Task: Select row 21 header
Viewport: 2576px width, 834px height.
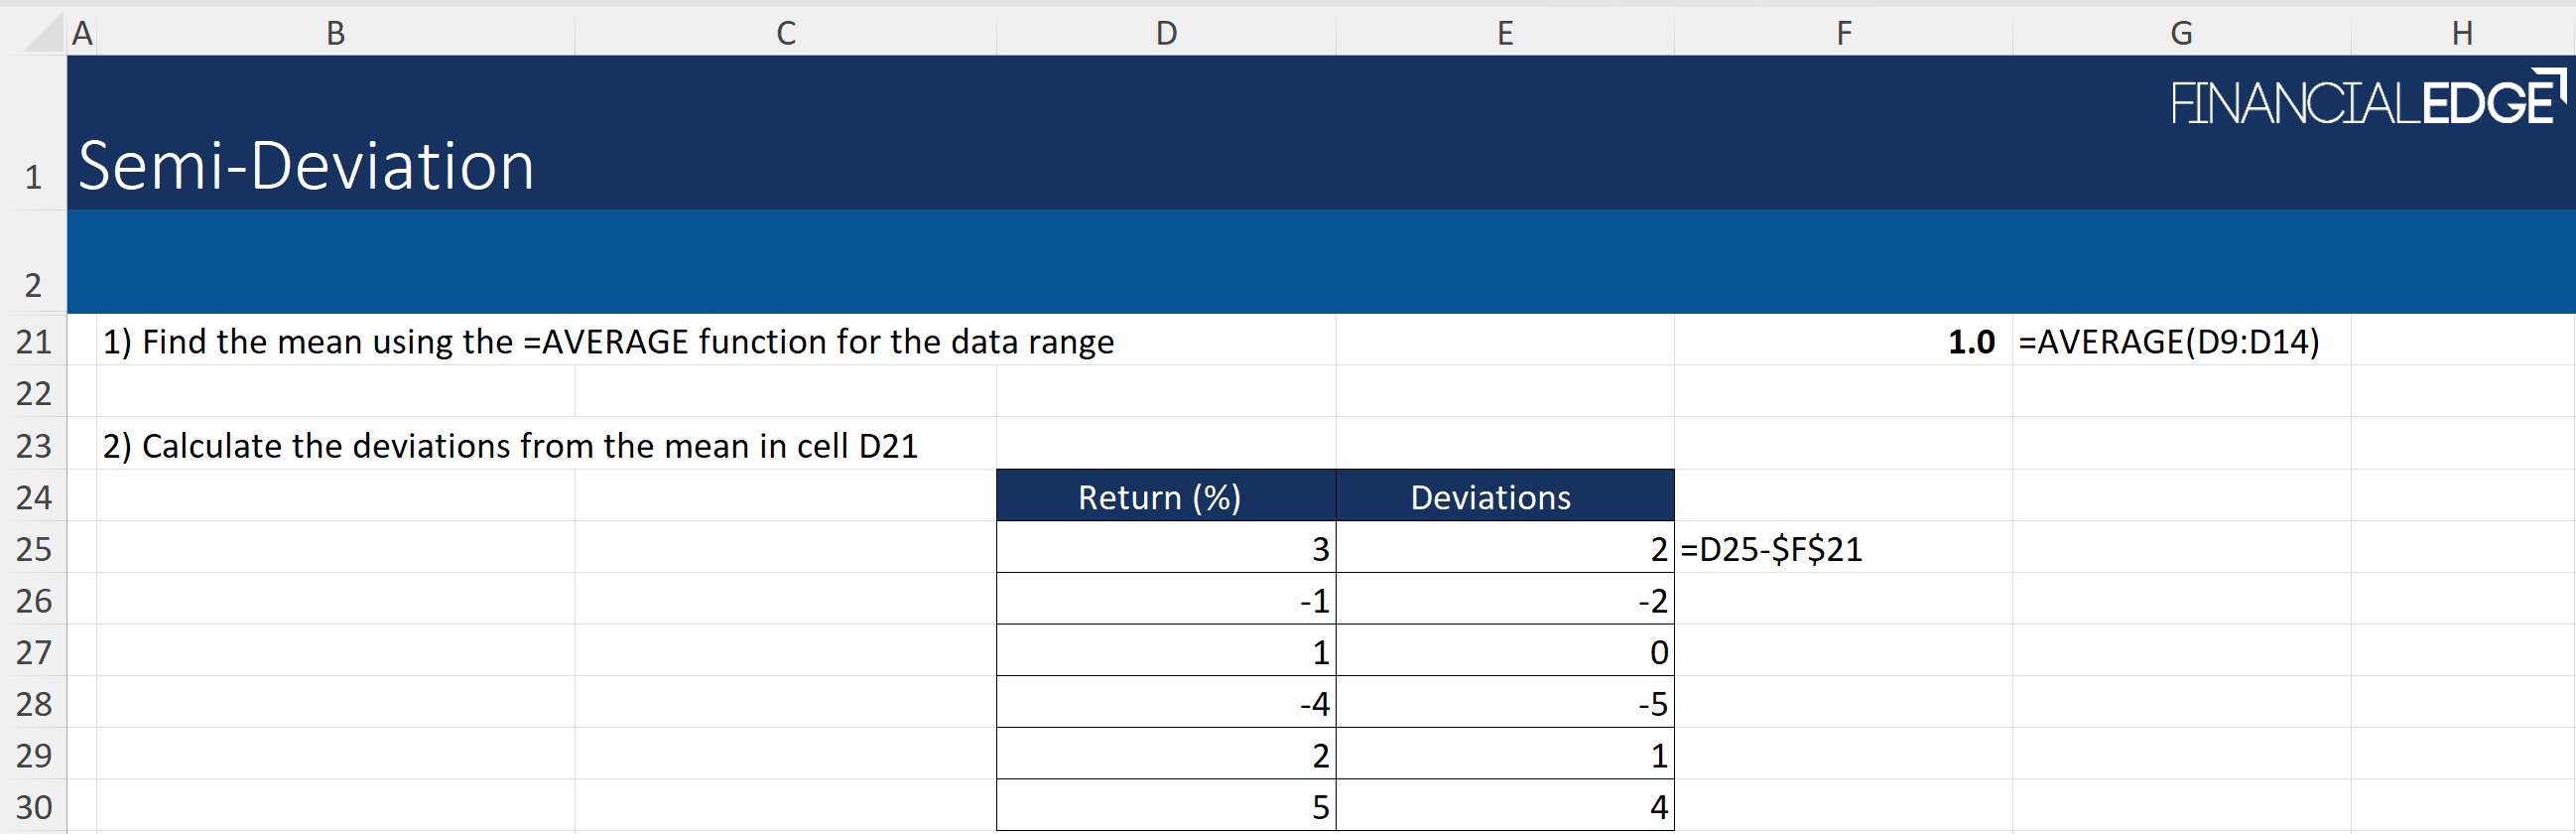Action: pos(33,342)
